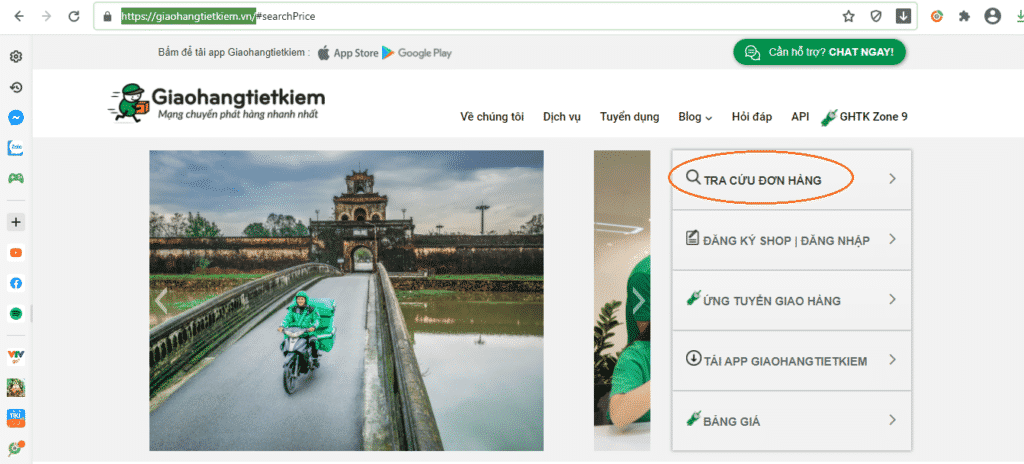Open Messenger from the sidebar
Image resolution: width=1024 pixels, height=464 pixels.
[16, 118]
